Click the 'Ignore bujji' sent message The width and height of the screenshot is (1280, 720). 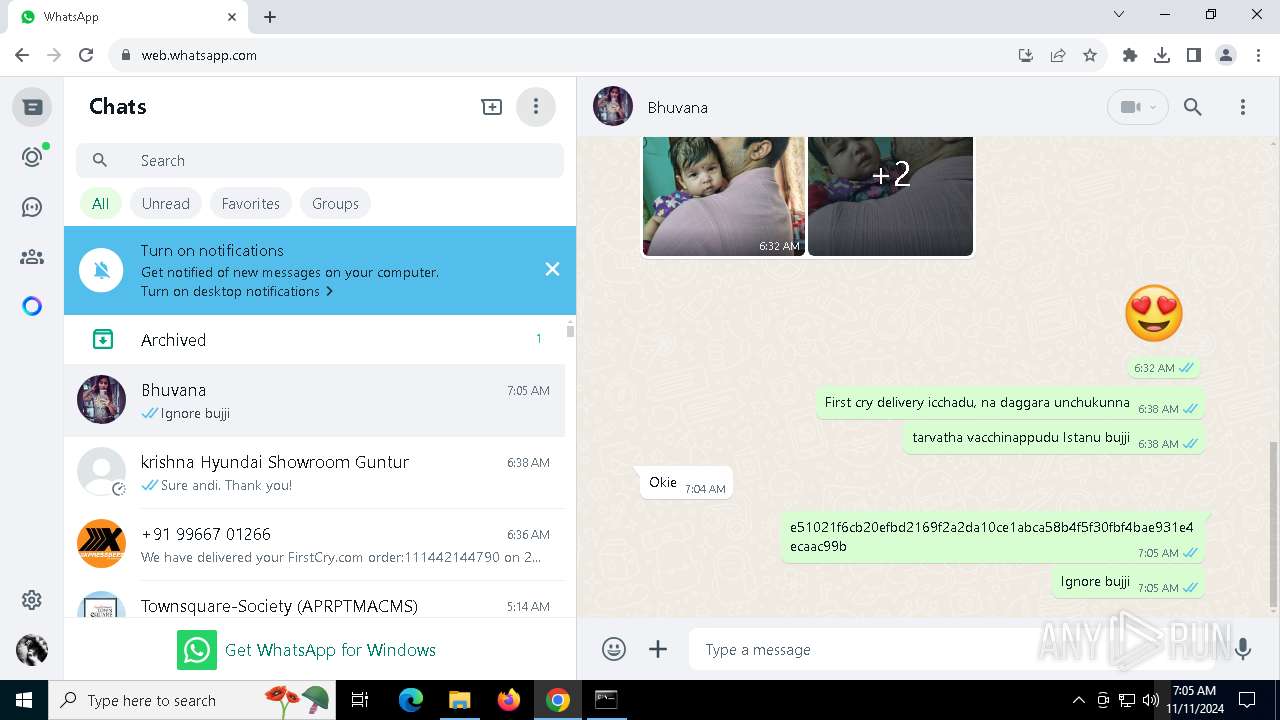1129,583
